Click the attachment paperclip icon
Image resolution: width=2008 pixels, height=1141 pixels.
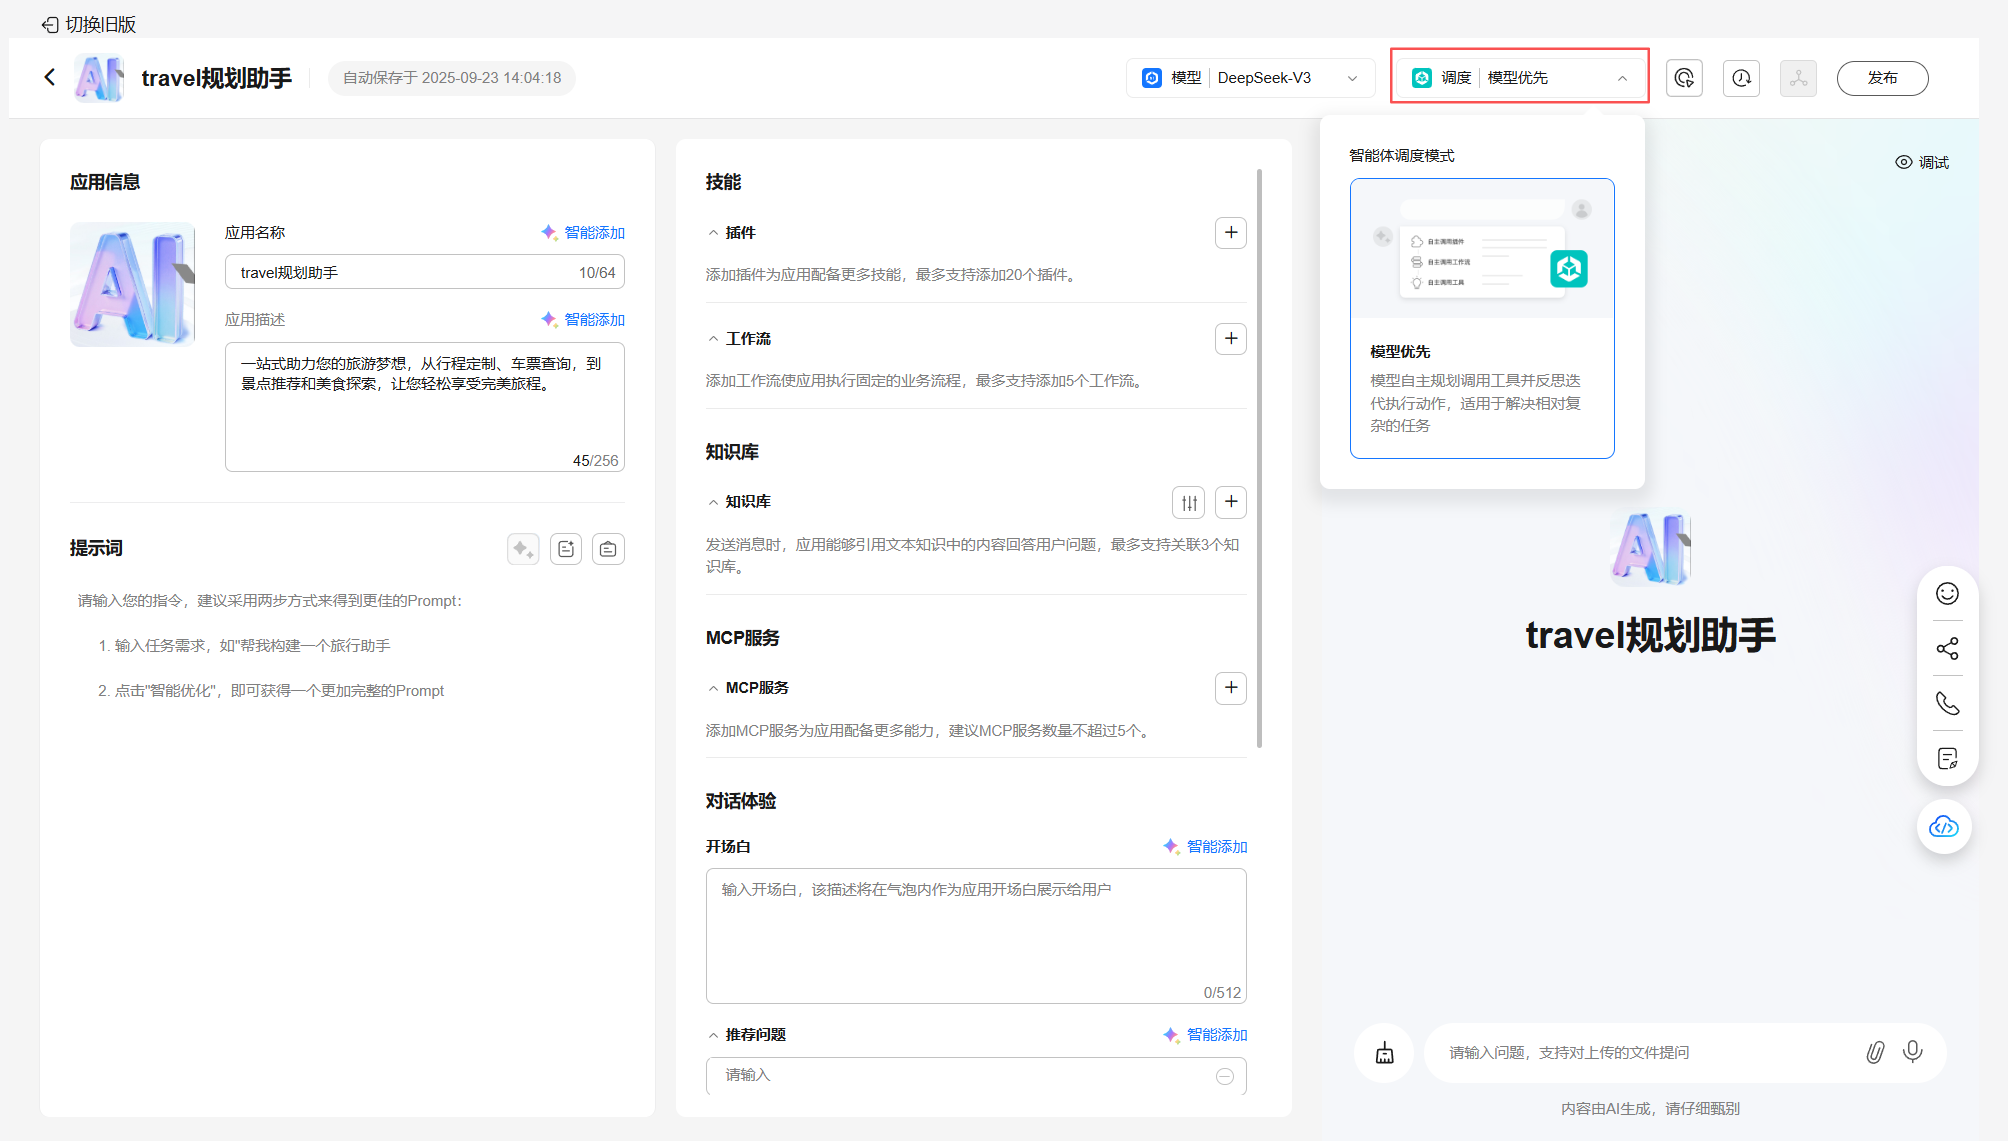coord(1875,1052)
